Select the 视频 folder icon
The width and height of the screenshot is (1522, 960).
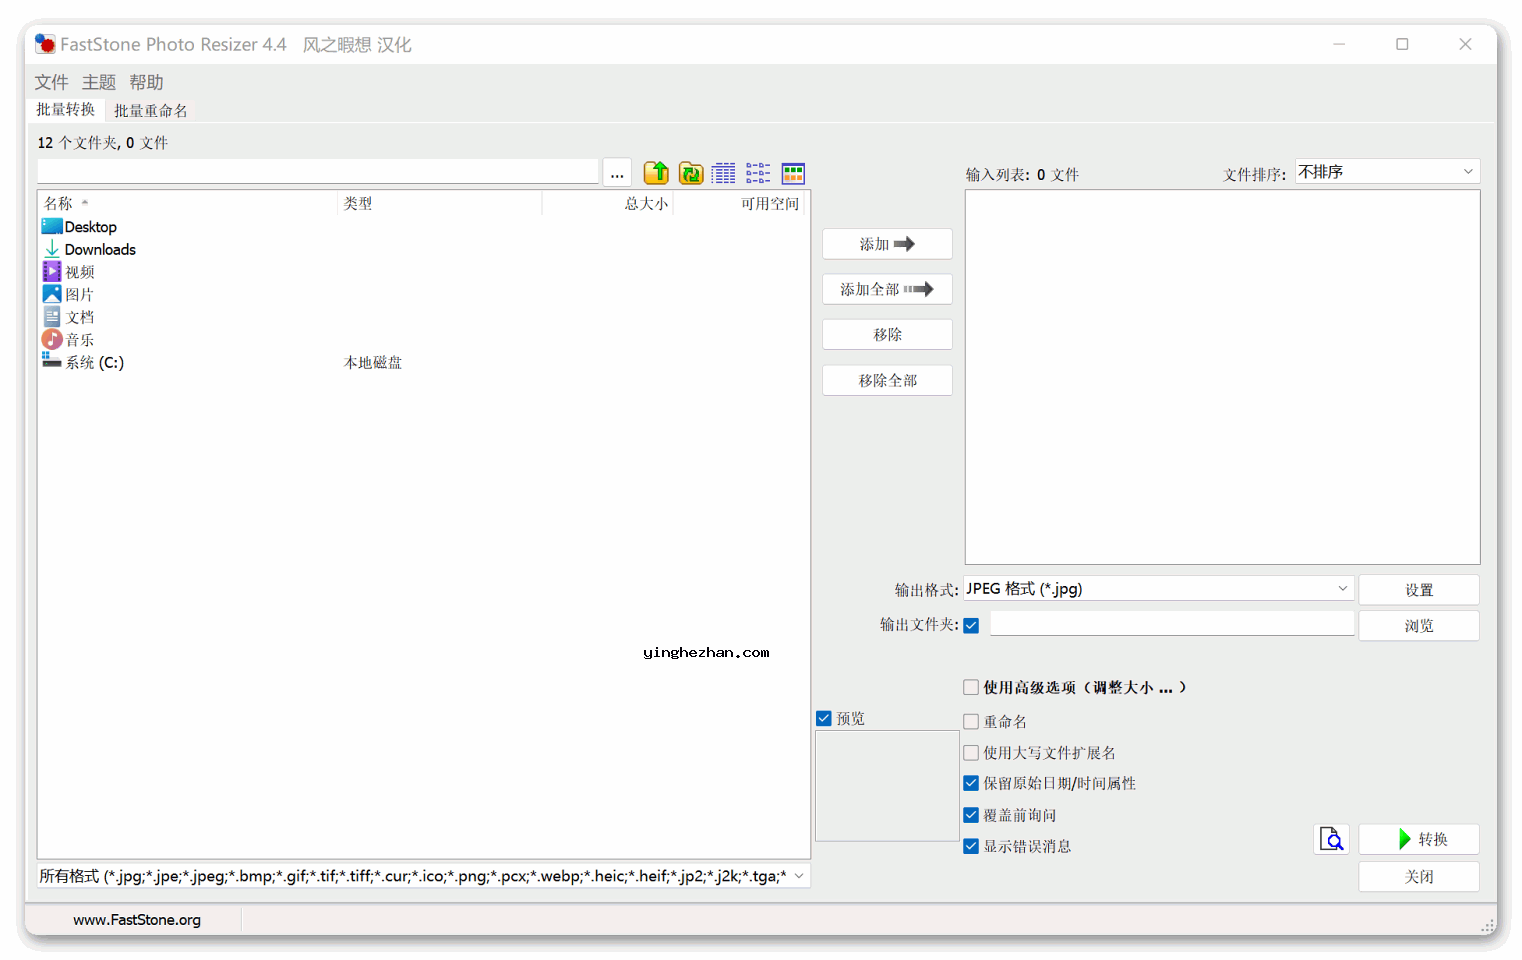coord(52,271)
